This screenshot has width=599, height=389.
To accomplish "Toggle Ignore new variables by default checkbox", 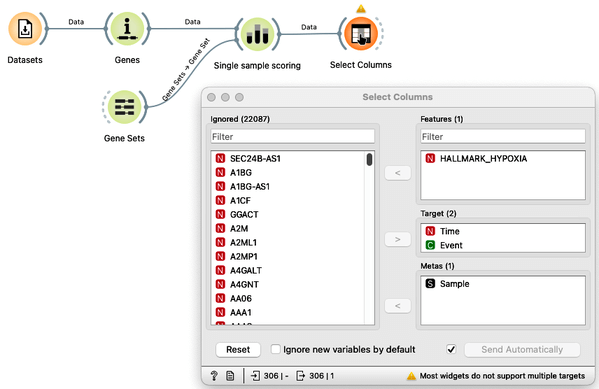I will 275,349.
